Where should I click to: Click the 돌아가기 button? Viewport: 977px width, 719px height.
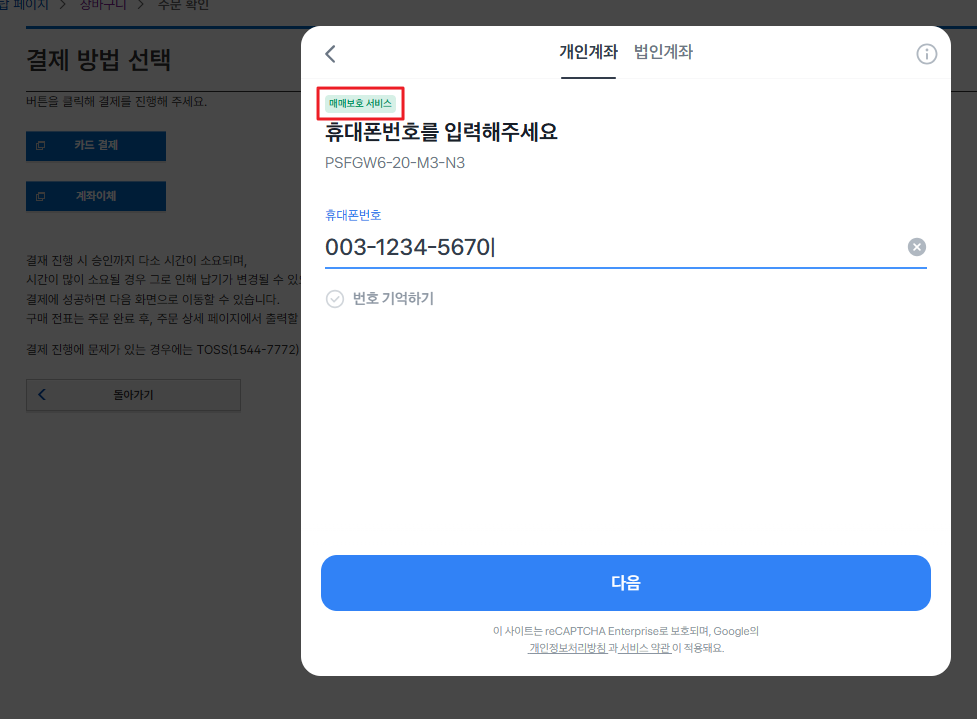pyautogui.click(x=133, y=395)
